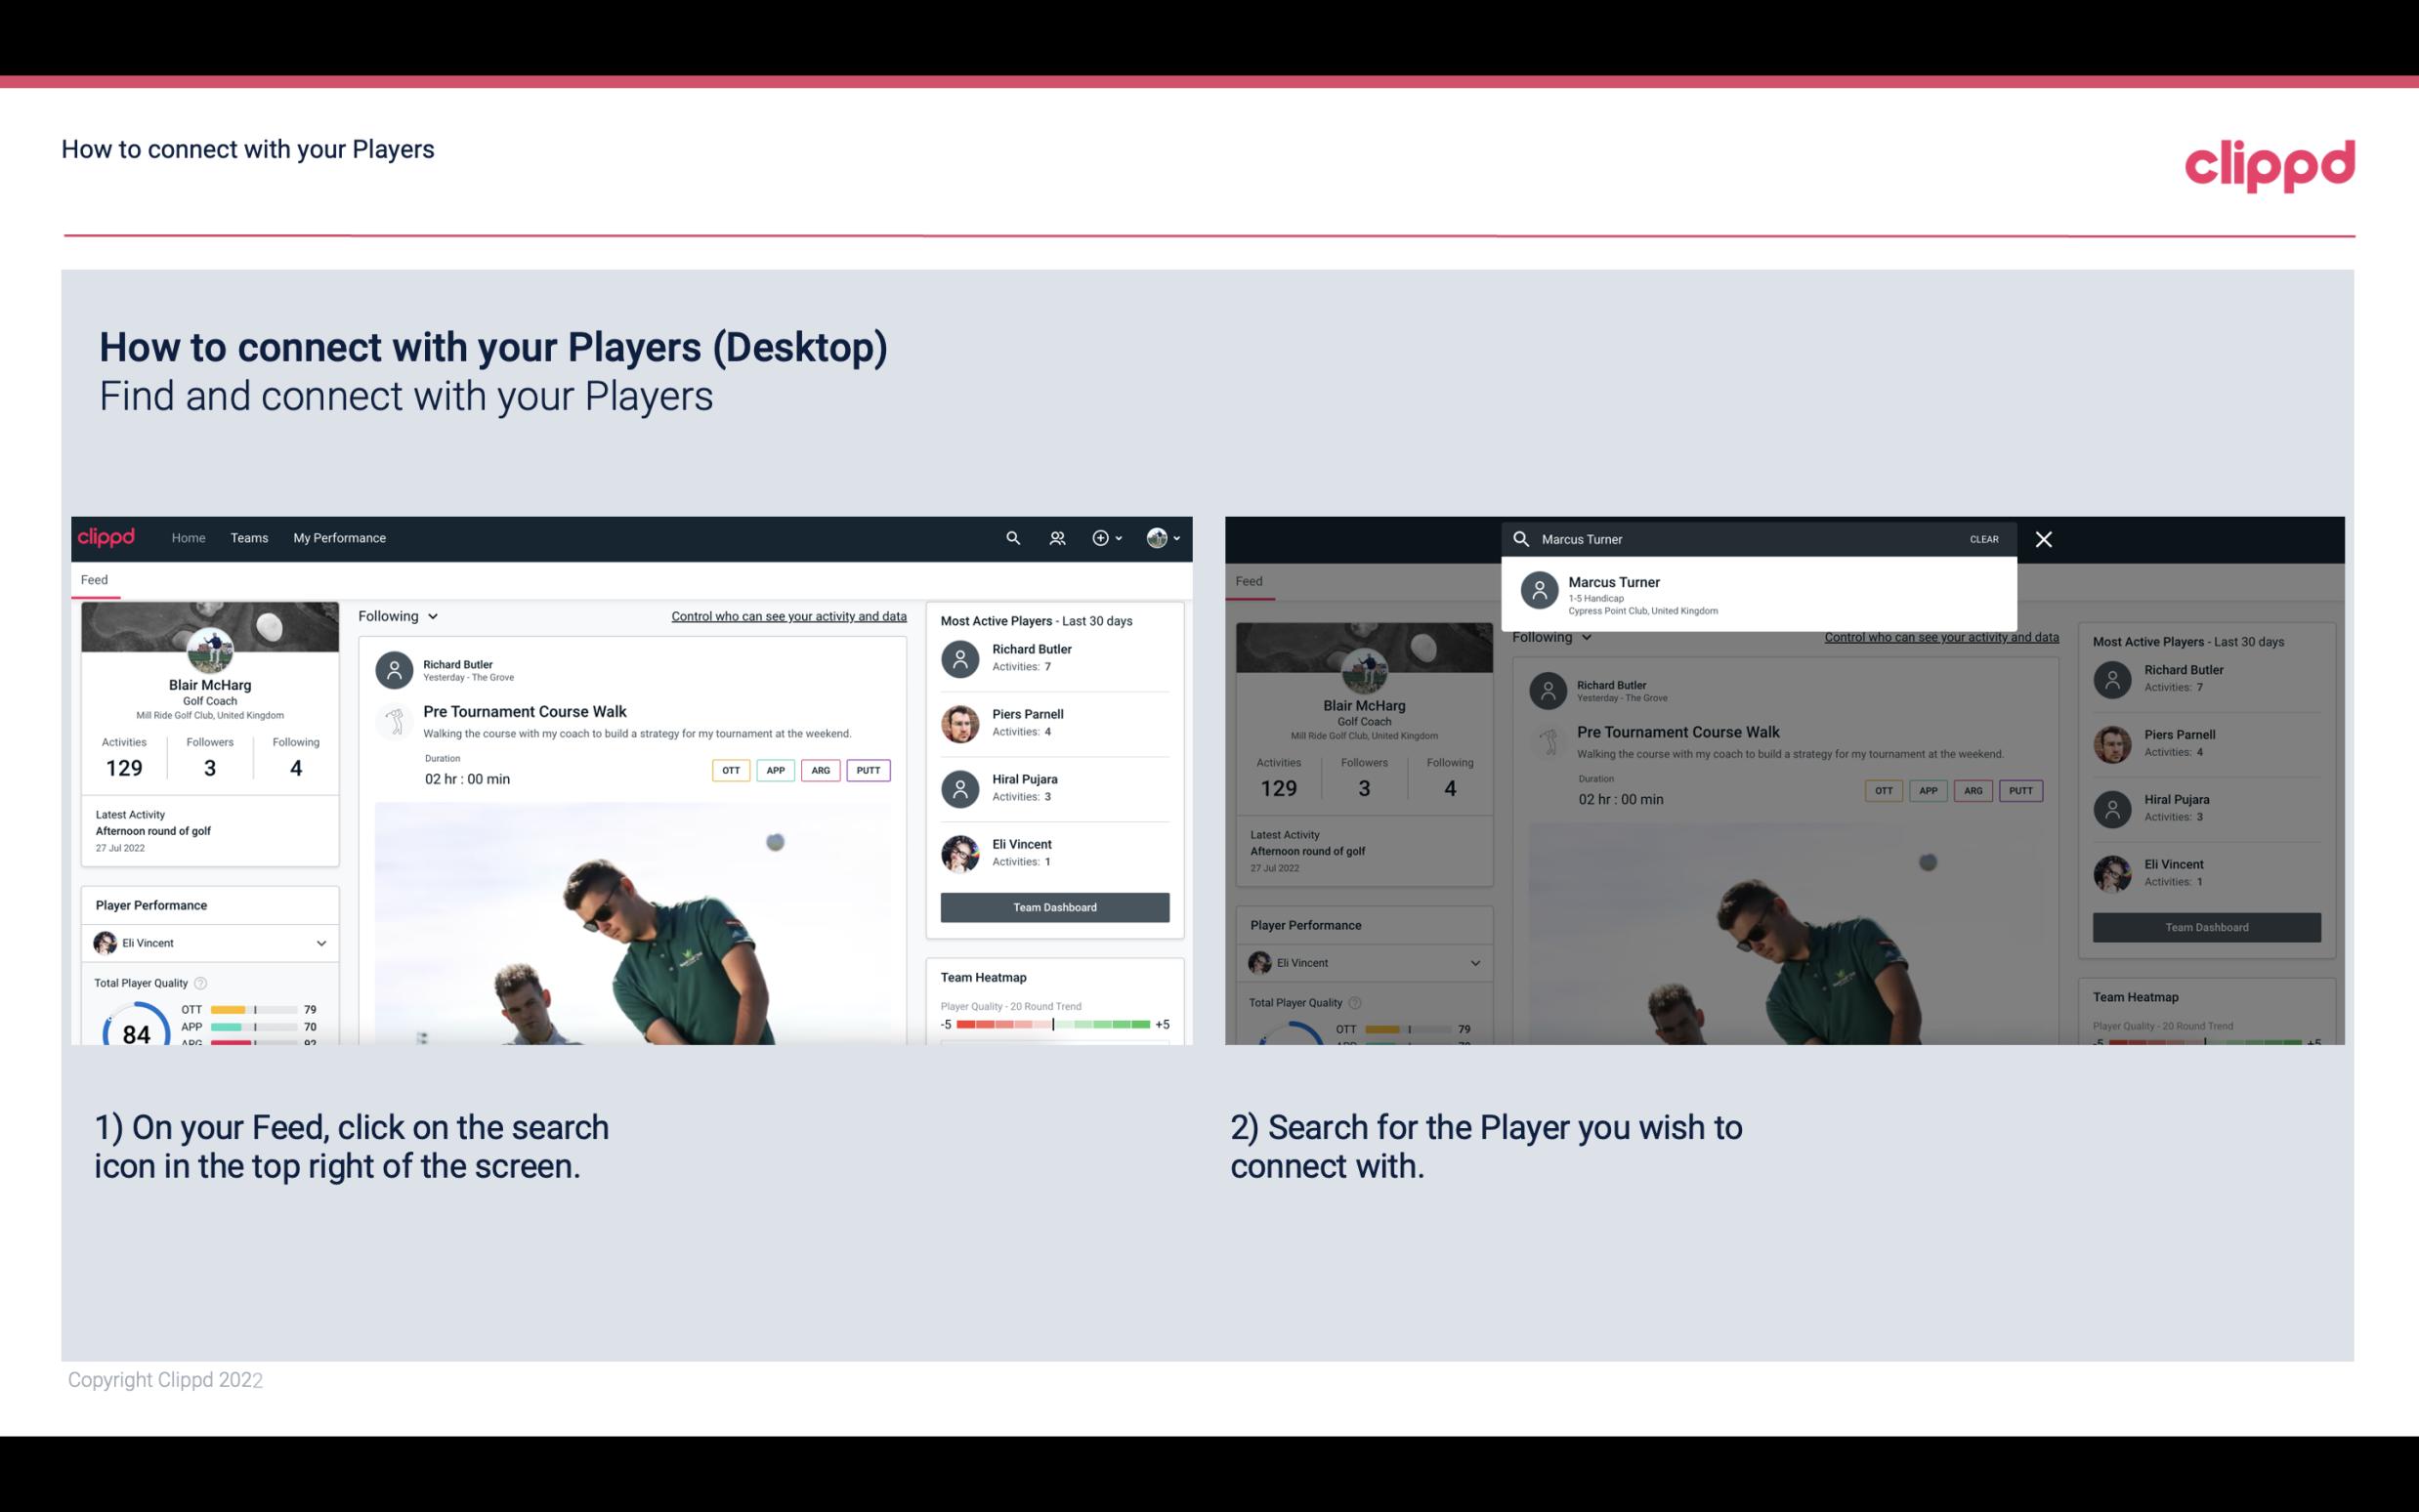Expand Marcus Turner search result dropdown
This screenshot has height=1512, width=2419.
click(1758, 594)
